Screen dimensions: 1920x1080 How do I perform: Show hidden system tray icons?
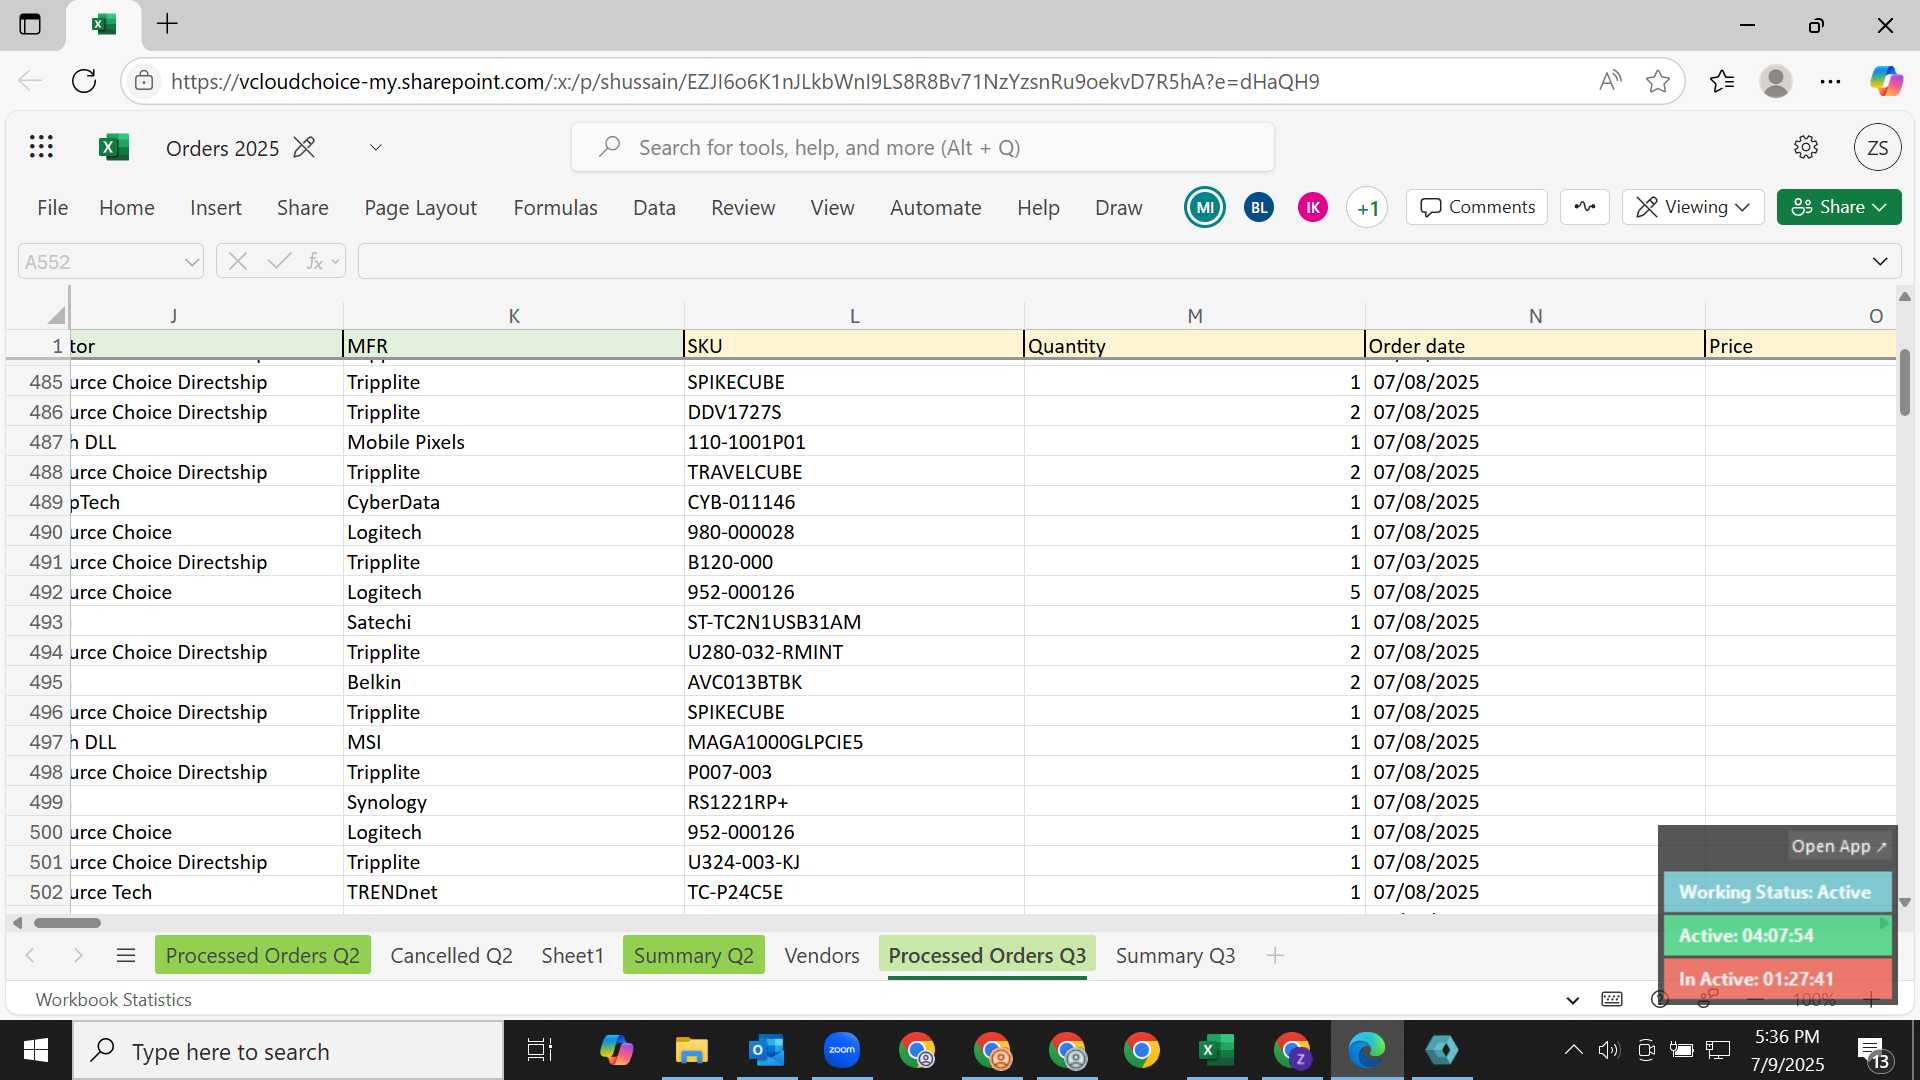coord(1572,1050)
